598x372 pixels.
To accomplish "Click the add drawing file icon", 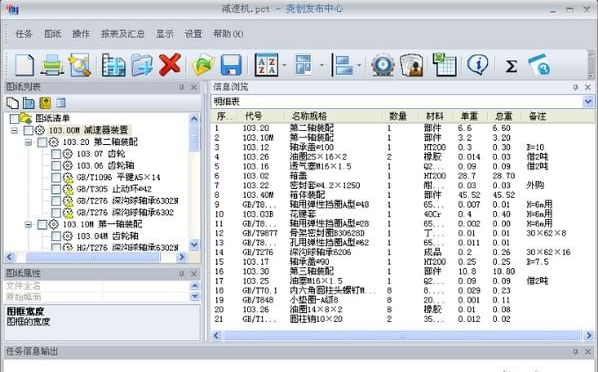I will [x=114, y=65].
